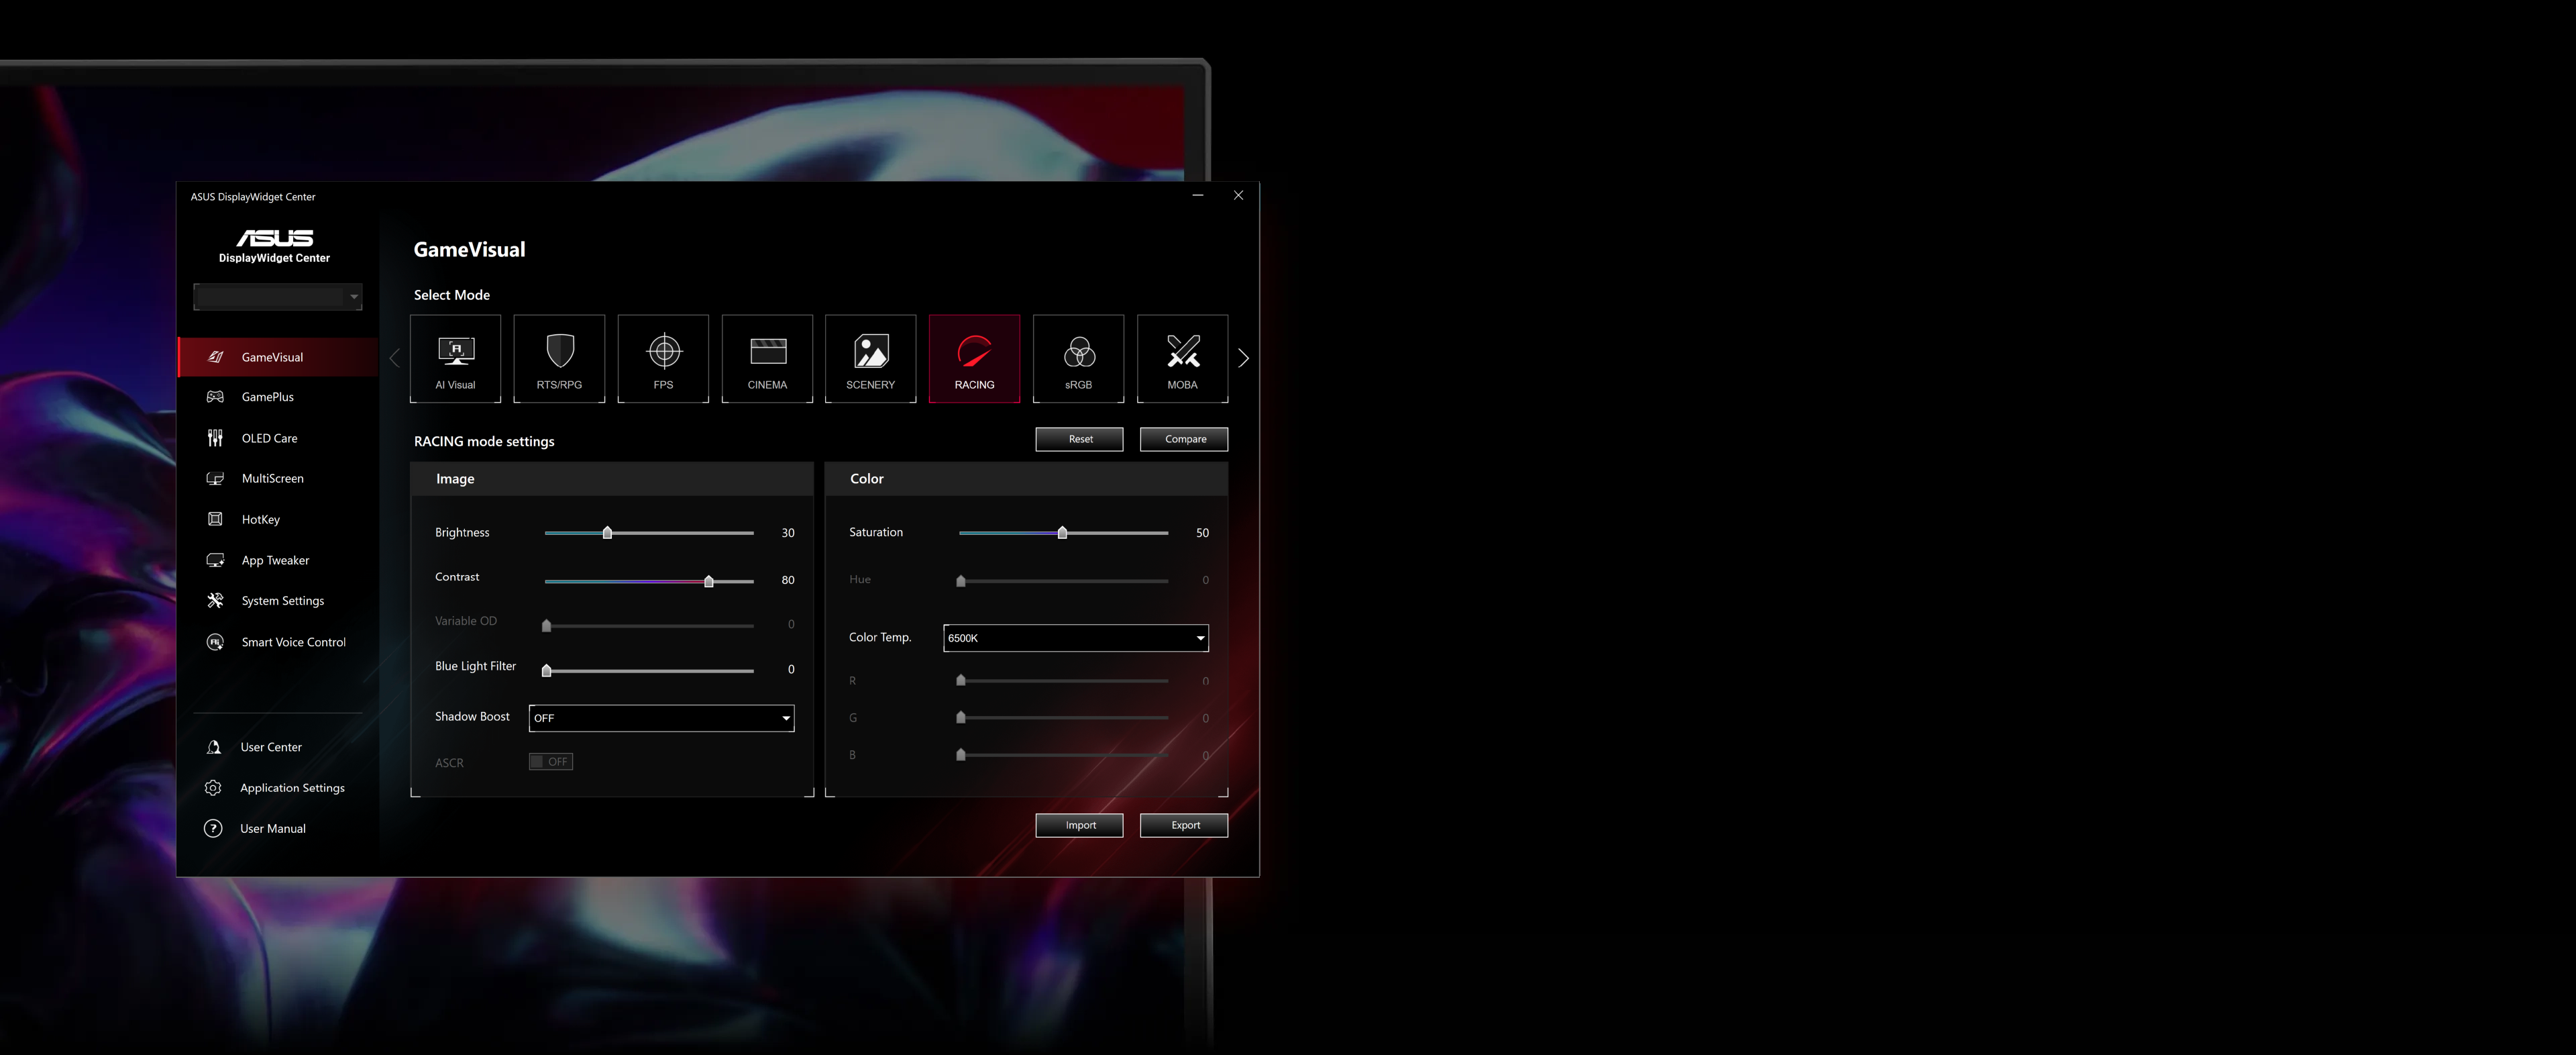Choose the MOBA crossed-swords mode
Image resolution: width=2576 pixels, height=1055 pixels.
tap(1182, 358)
